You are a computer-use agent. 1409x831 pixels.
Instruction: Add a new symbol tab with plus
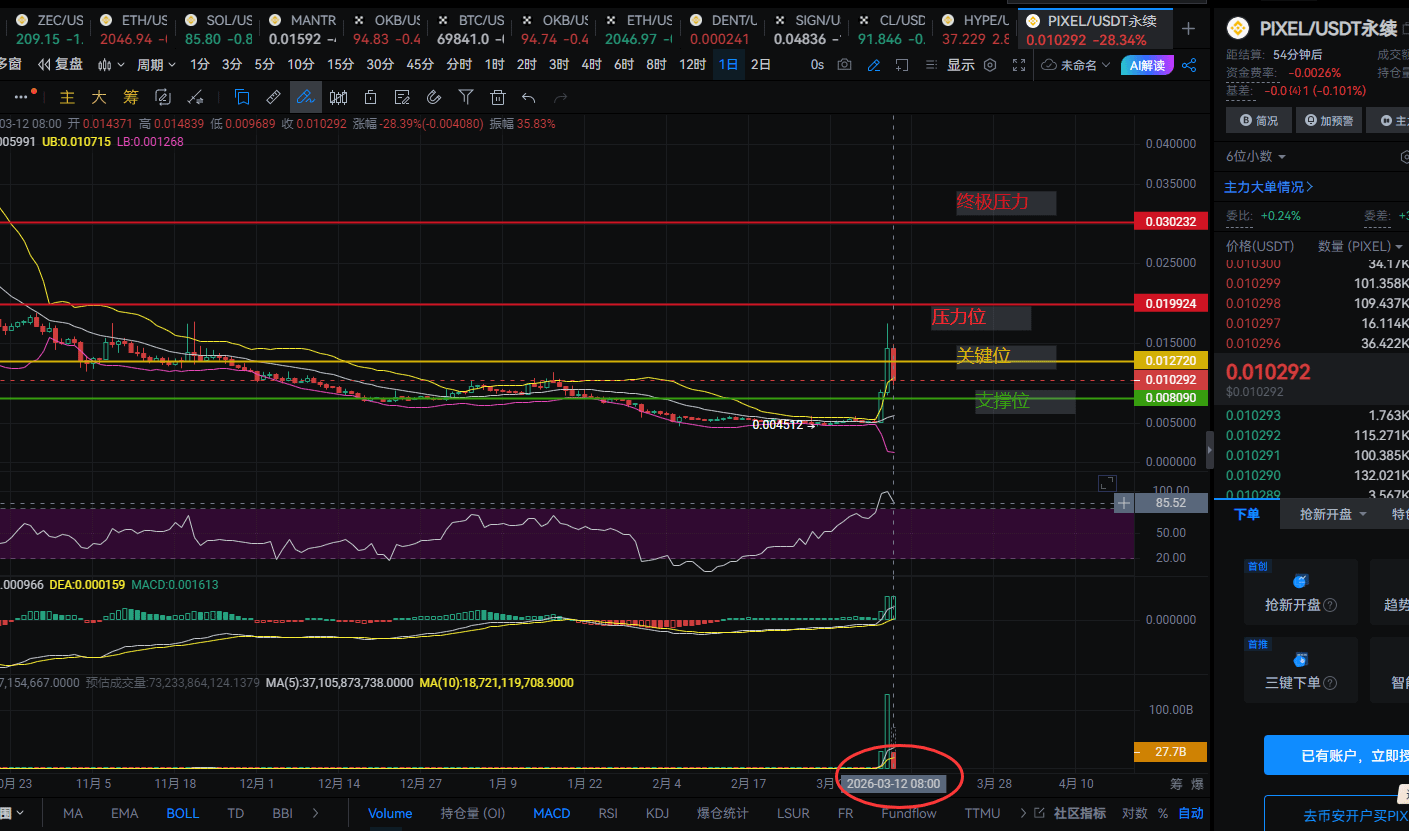(x=1188, y=28)
